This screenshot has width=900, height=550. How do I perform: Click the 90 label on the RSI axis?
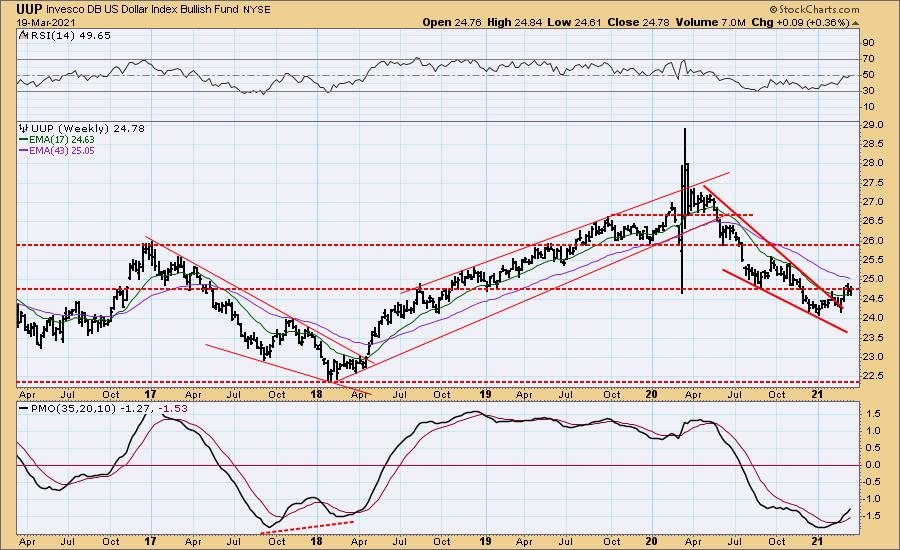(868, 43)
